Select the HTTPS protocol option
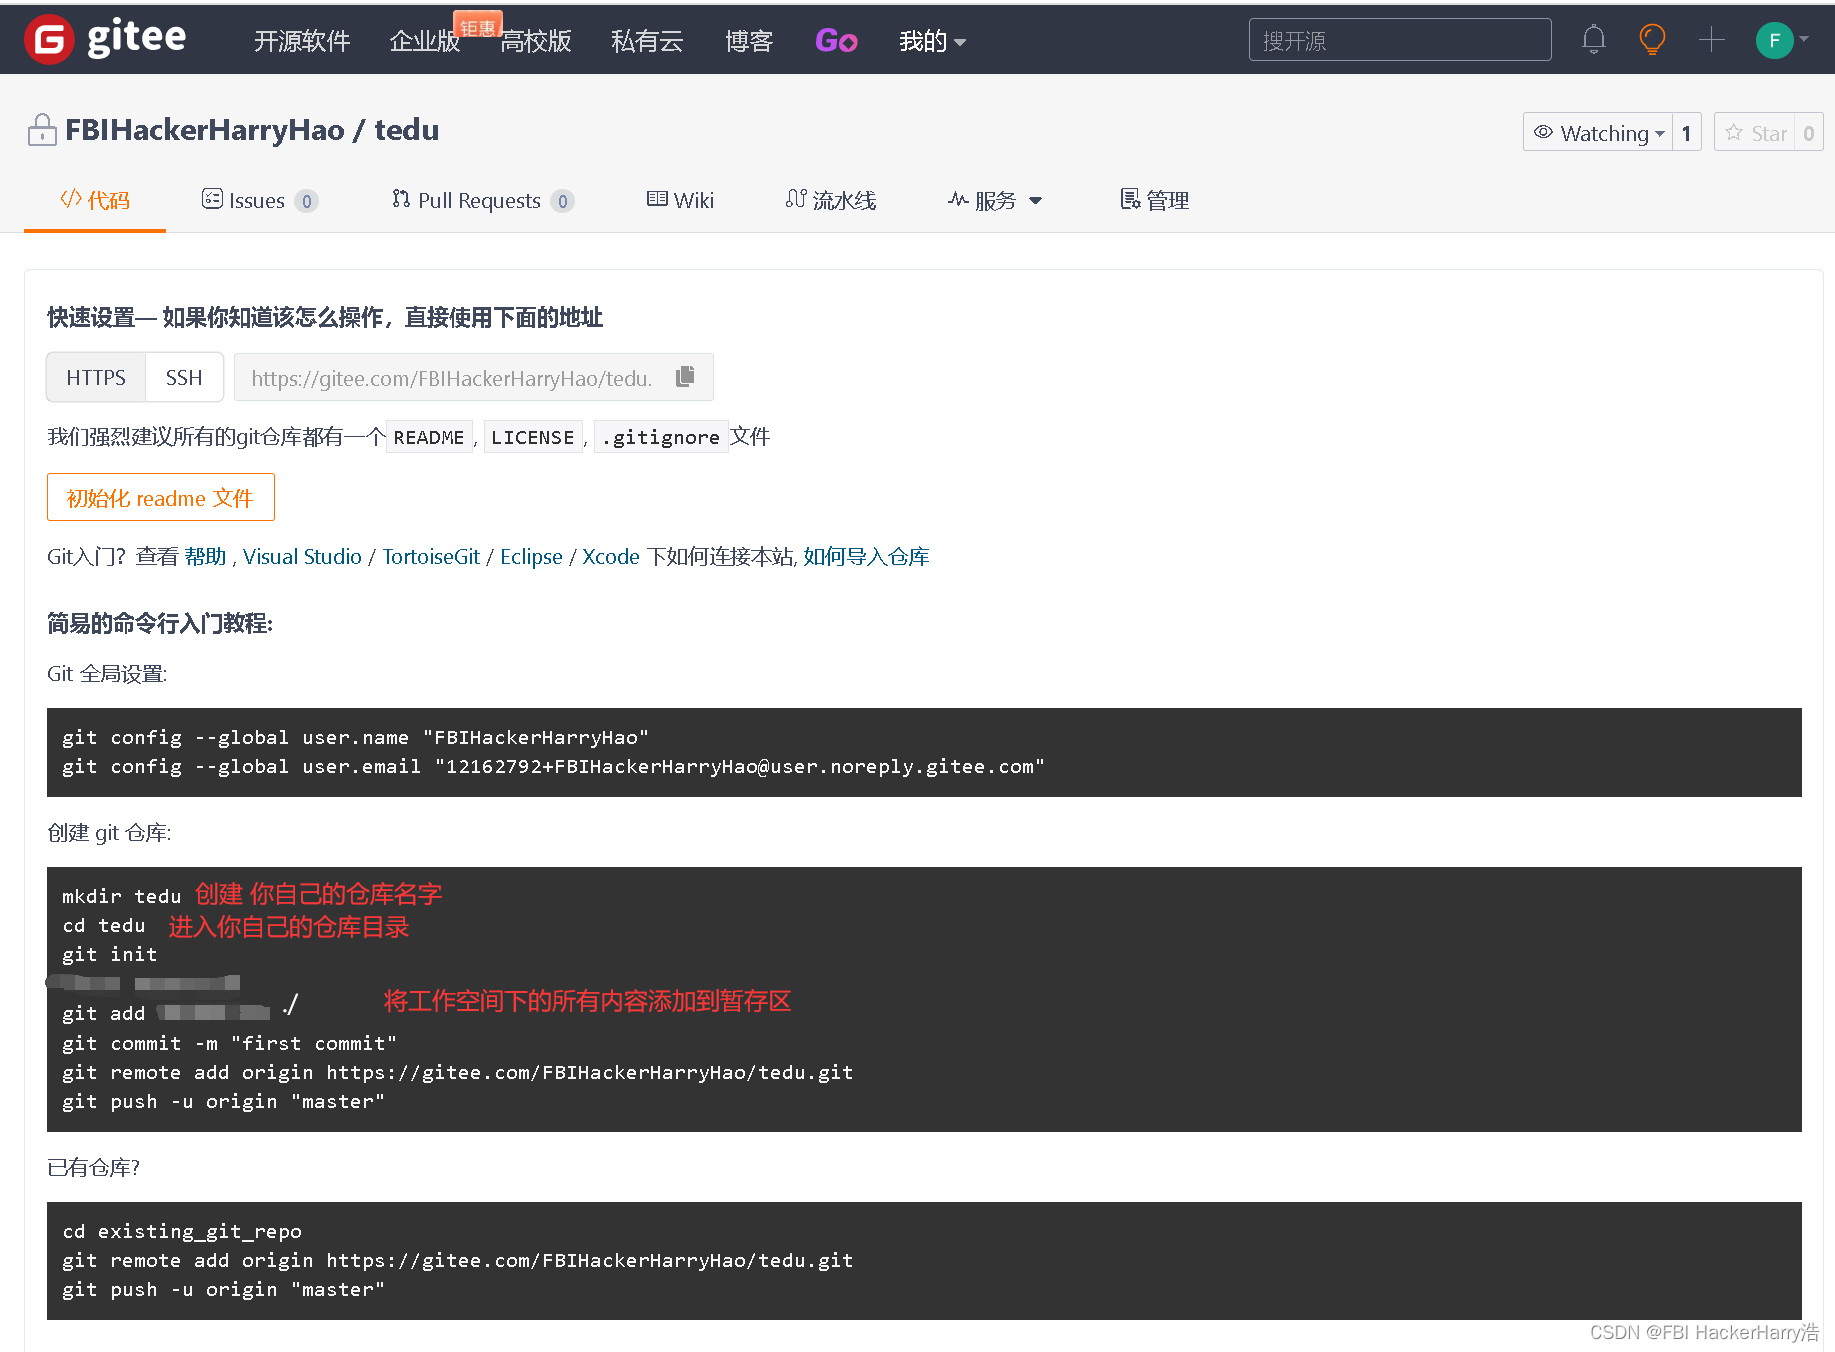 pyautogui.click(x=96, y=377)
